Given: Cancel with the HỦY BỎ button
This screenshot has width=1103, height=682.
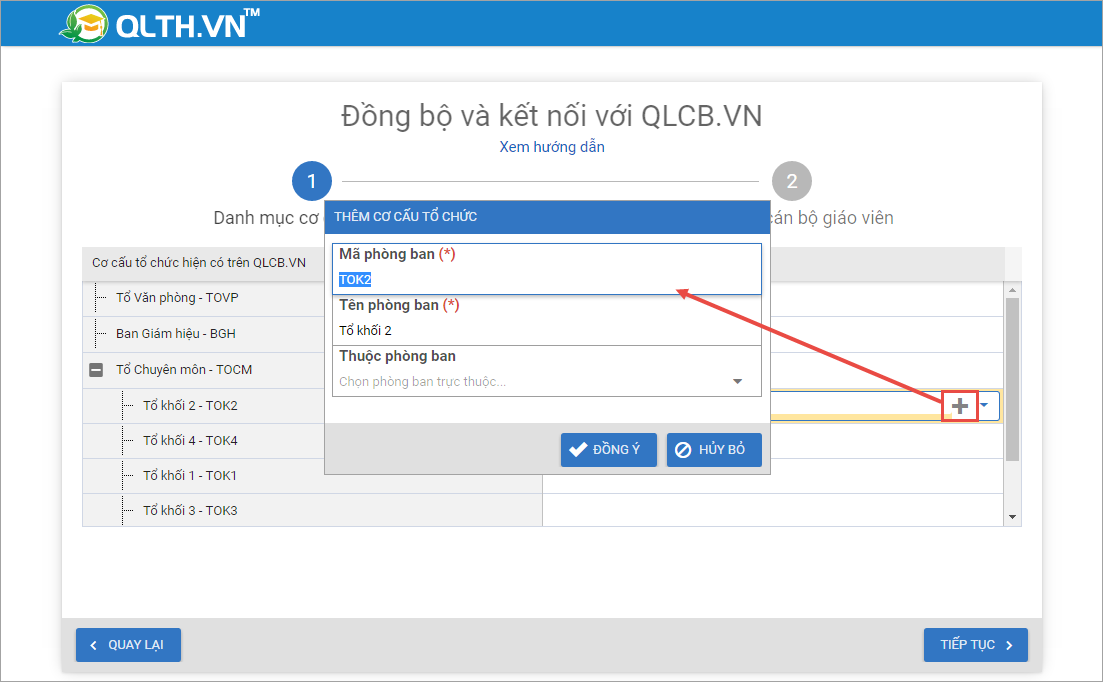Looking at the screenshot, I should tap(714, 450).
